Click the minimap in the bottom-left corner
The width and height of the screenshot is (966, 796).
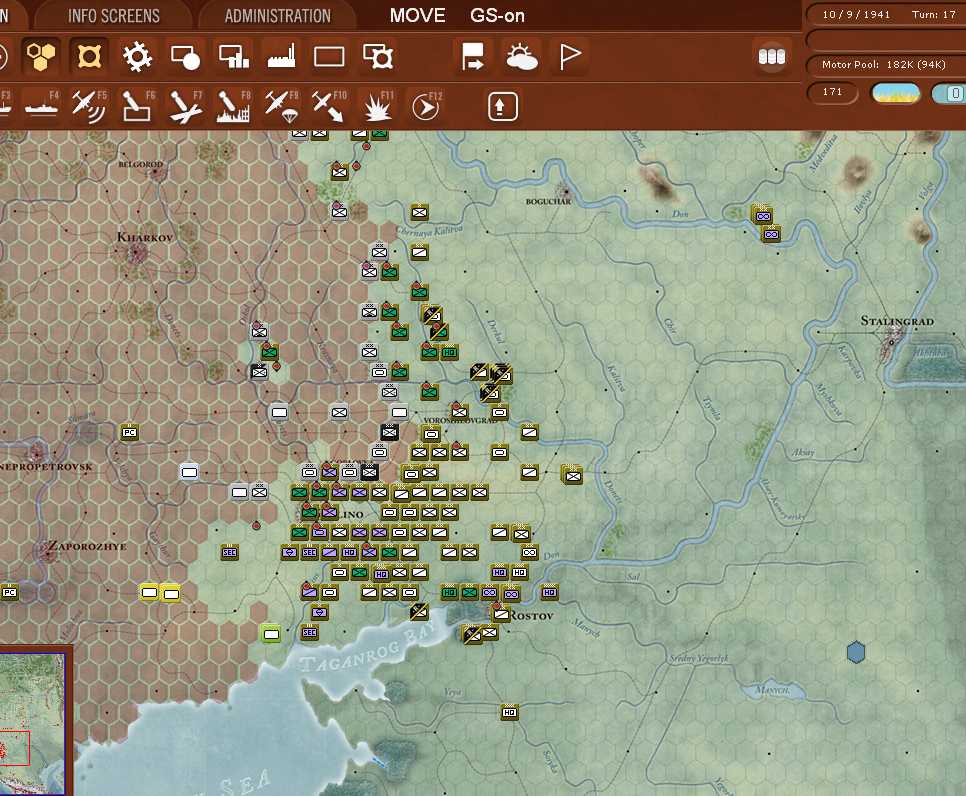click(35, 720)
